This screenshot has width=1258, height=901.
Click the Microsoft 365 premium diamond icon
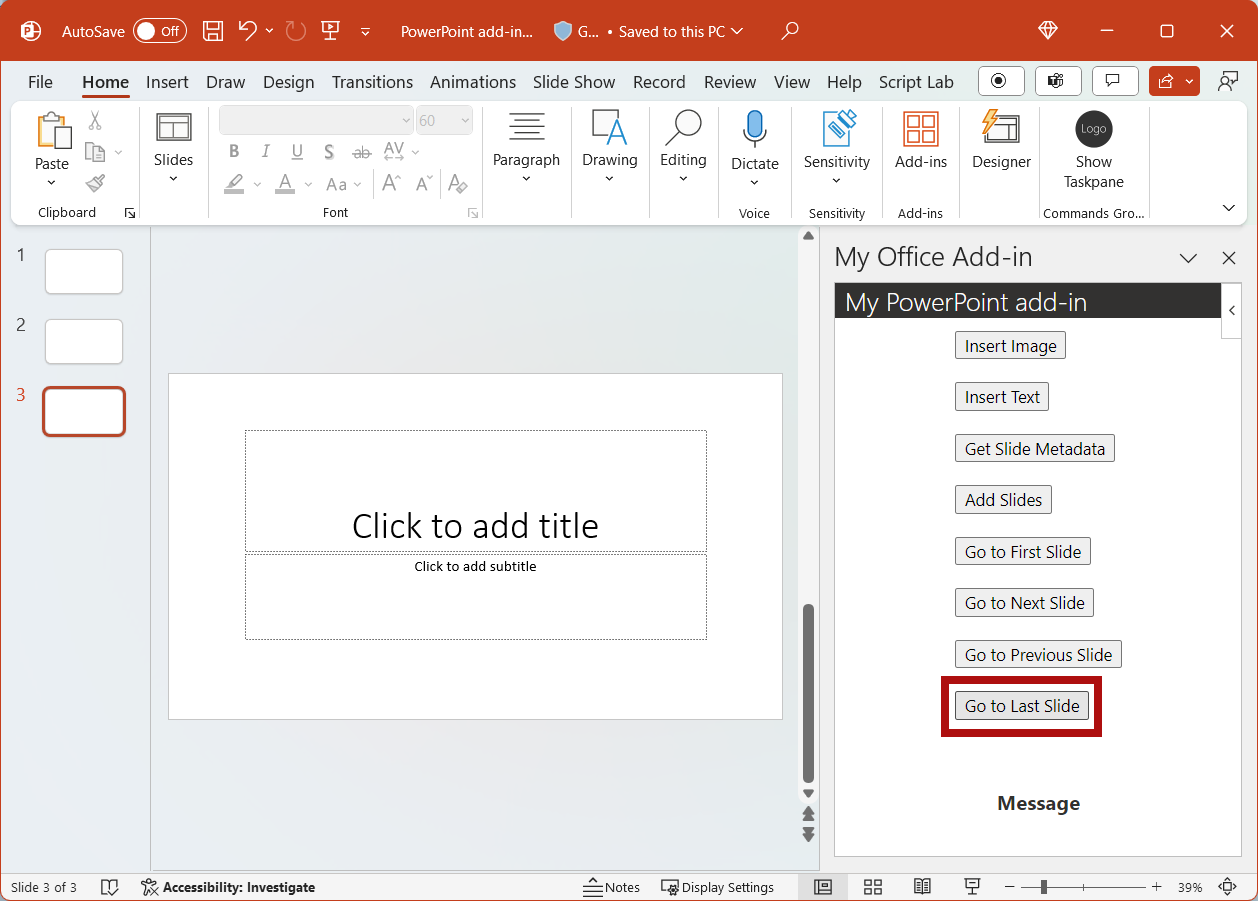point(1048,31)
